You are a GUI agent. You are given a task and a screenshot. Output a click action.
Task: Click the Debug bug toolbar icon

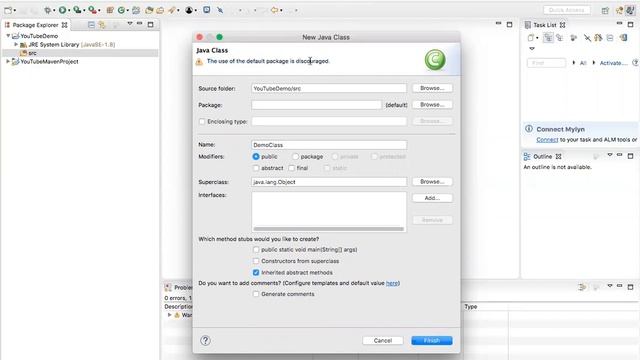pyautogui.click(x=47, y=10)
